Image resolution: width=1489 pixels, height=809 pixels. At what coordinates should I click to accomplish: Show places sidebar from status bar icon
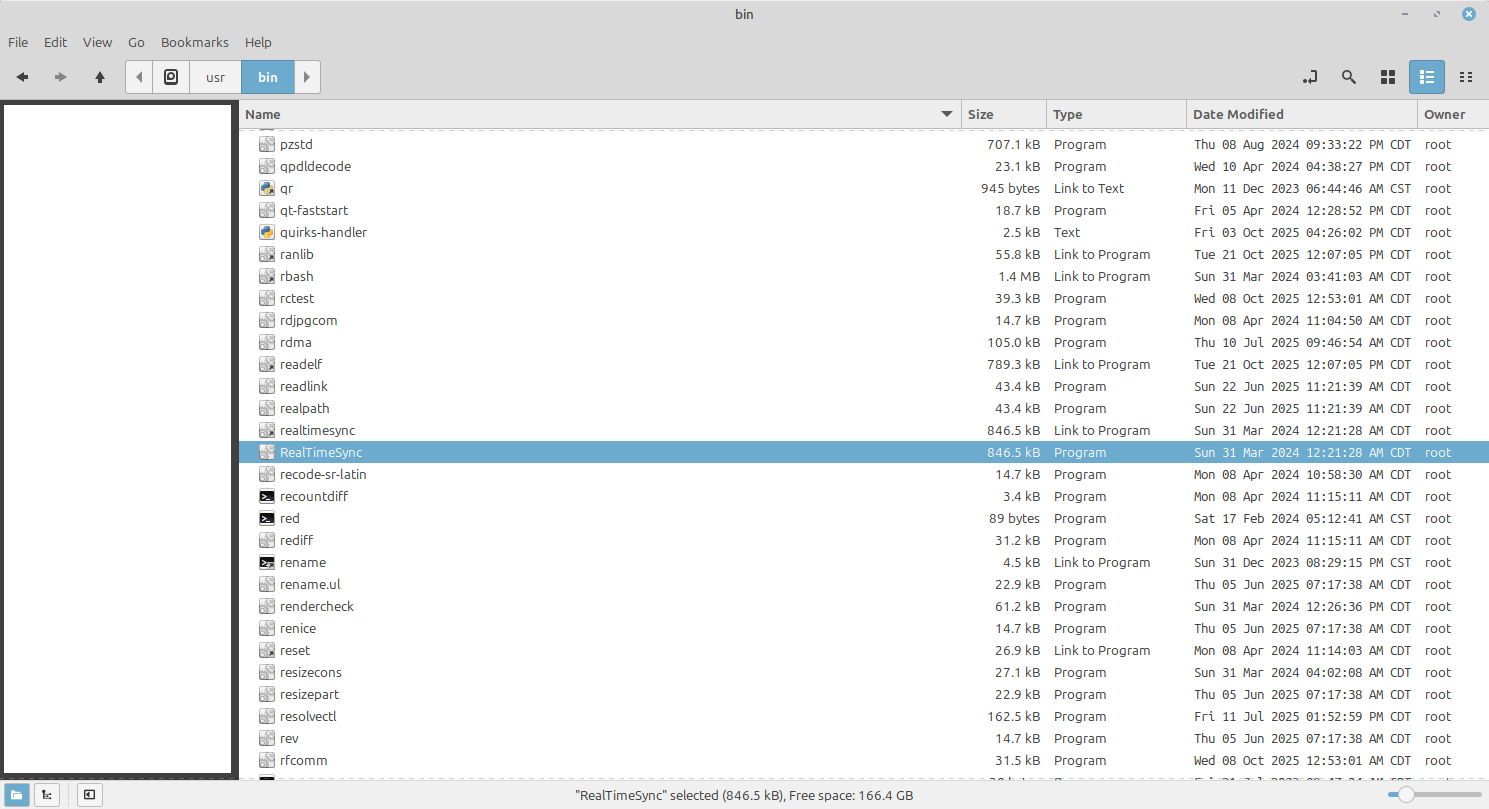pos(17,795)
